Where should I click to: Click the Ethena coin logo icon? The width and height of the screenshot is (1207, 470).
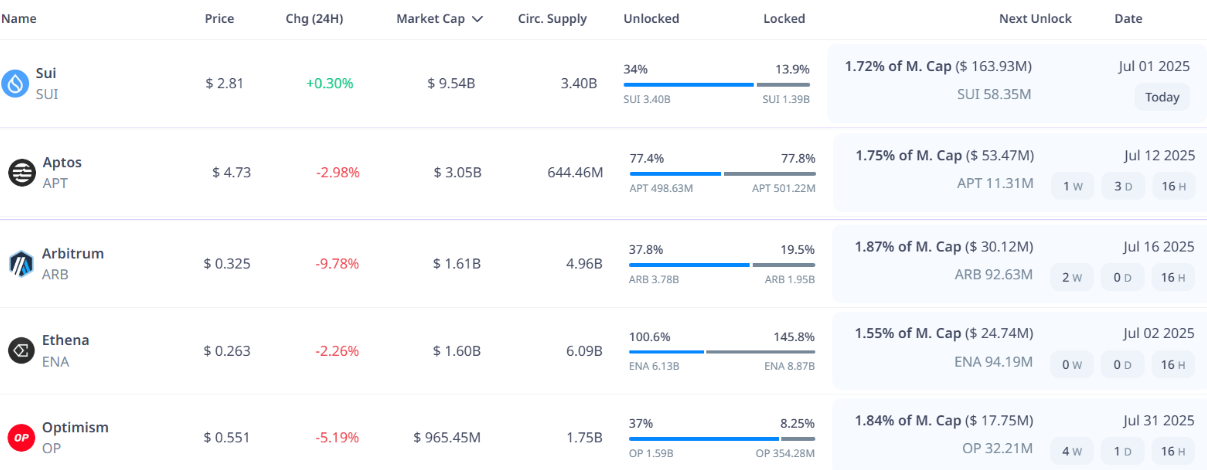pos(21,350)
